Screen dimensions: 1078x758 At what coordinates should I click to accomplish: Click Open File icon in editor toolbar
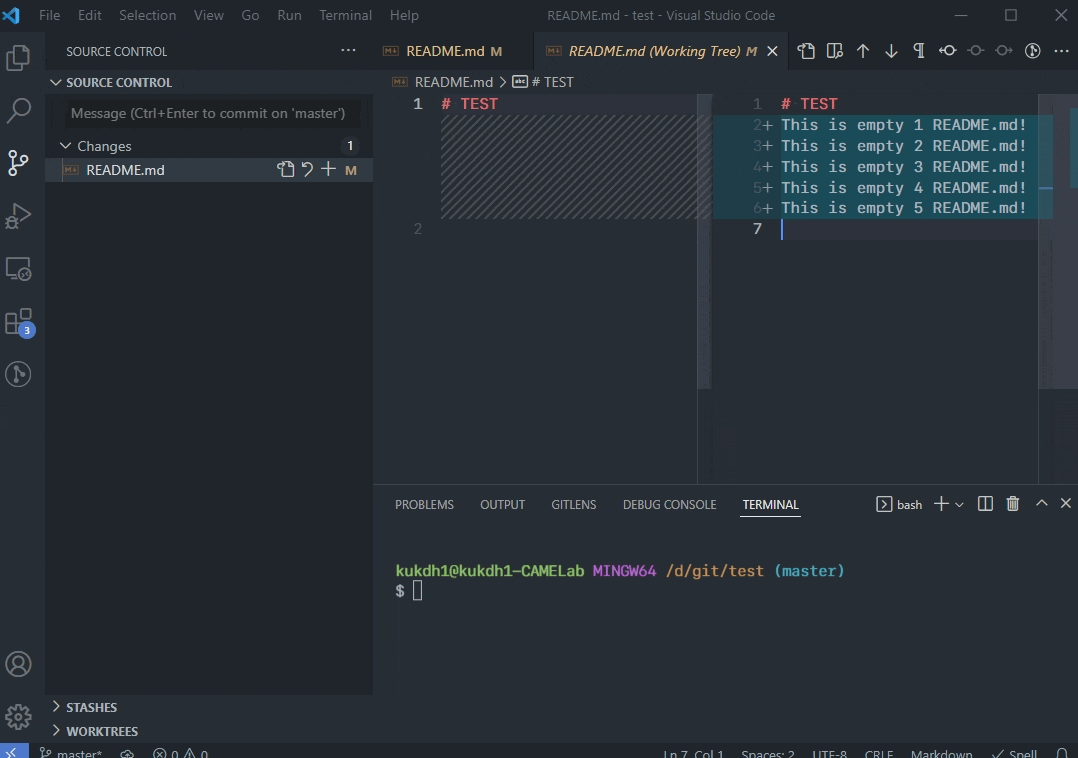tap(806, 51)
